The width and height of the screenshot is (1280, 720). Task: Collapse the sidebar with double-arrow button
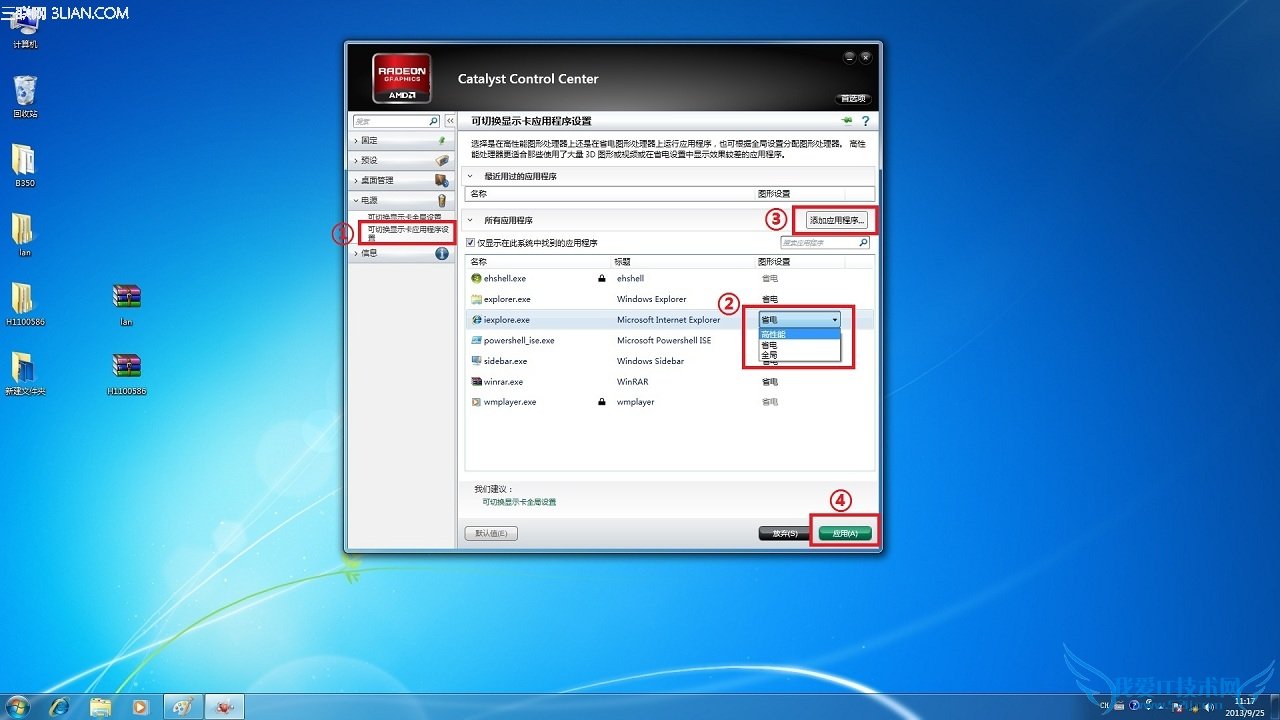450,121
